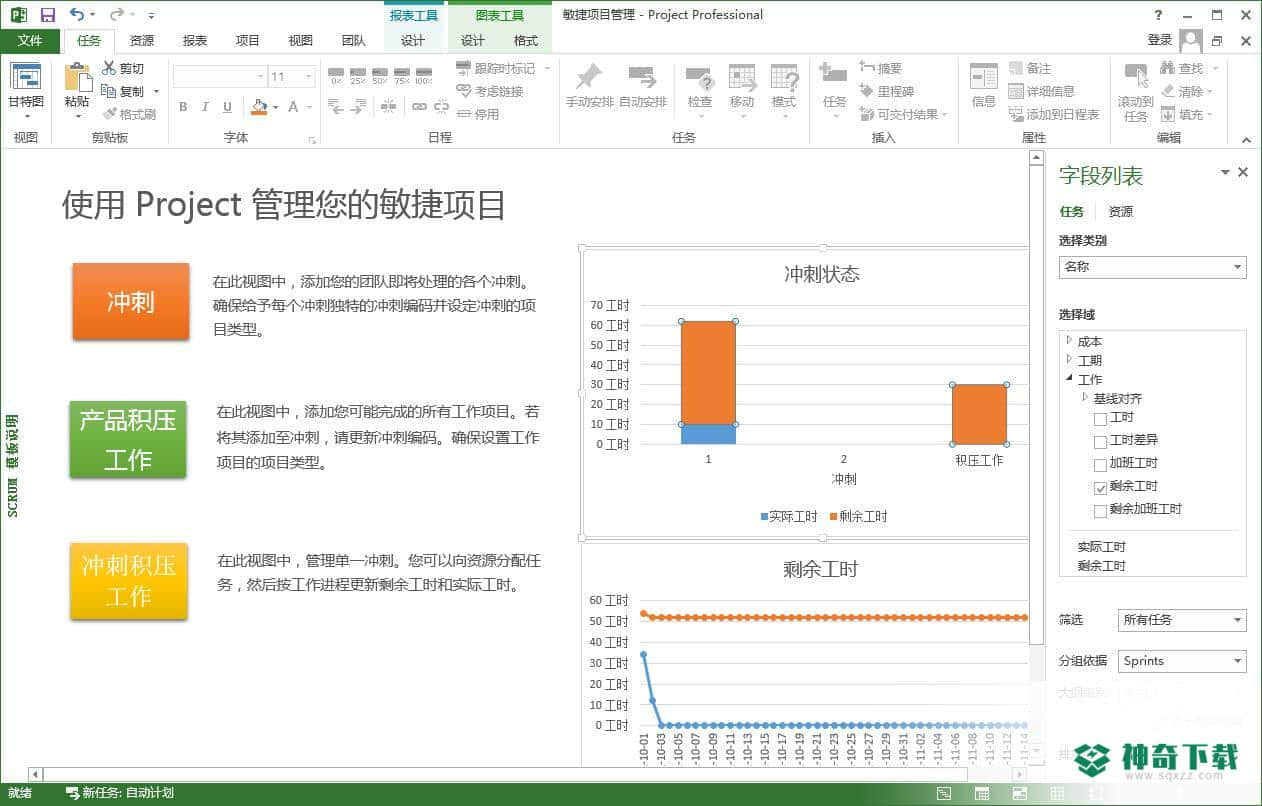The width and height of the screenshot is (1262, 806).
Task: Switch to the 报表 ribbon tab
Action: pos(195,41)
